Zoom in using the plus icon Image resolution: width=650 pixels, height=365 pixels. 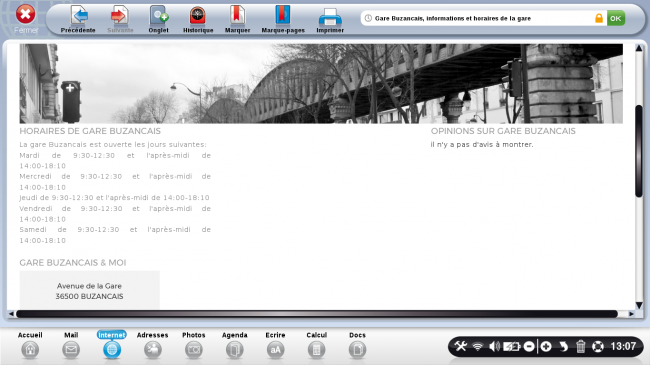546,346
